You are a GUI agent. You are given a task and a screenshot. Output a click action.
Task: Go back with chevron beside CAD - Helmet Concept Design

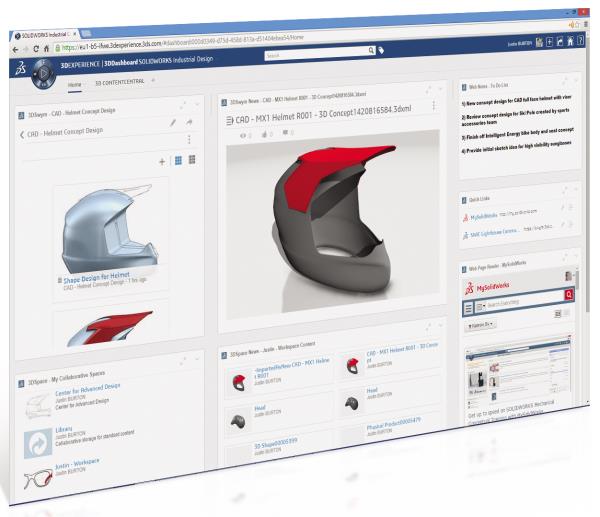[x=22, y=134]
